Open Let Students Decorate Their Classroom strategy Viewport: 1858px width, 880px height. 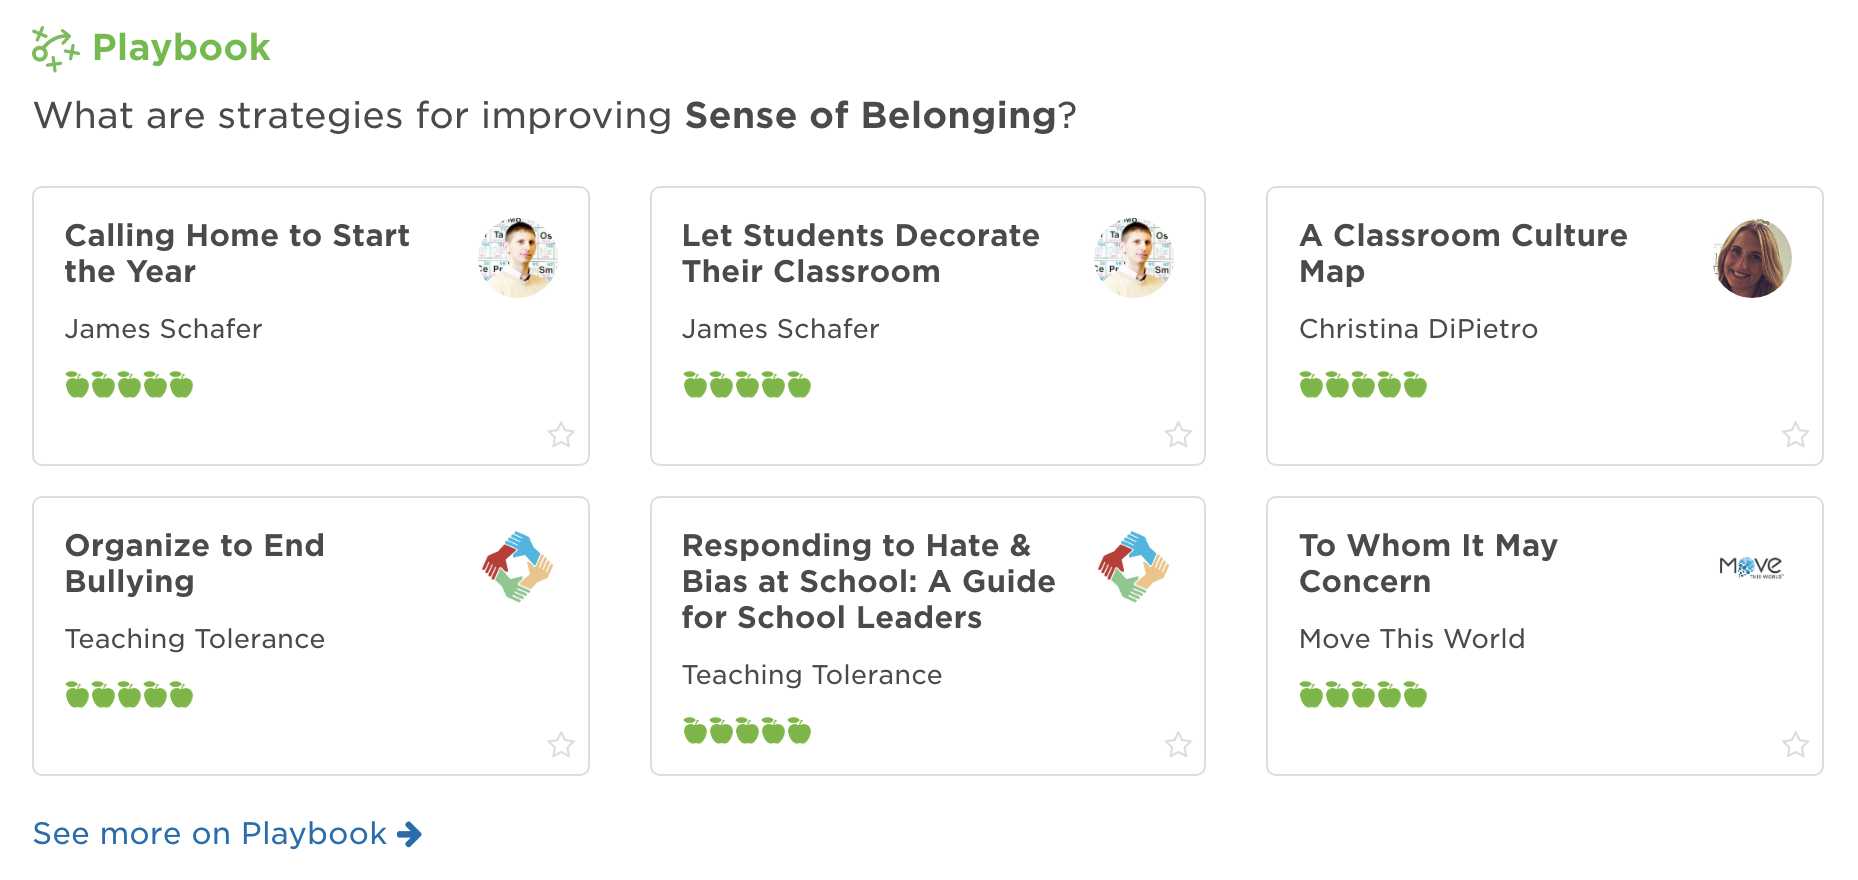tap(860, 253)
